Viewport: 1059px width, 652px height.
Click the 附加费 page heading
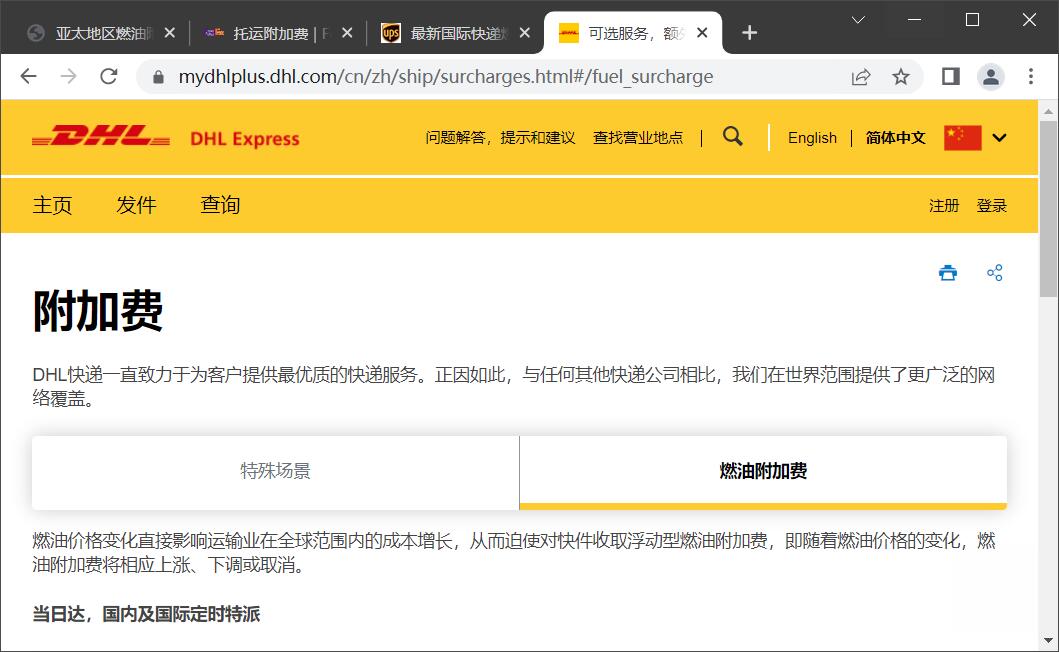(98, 311)
